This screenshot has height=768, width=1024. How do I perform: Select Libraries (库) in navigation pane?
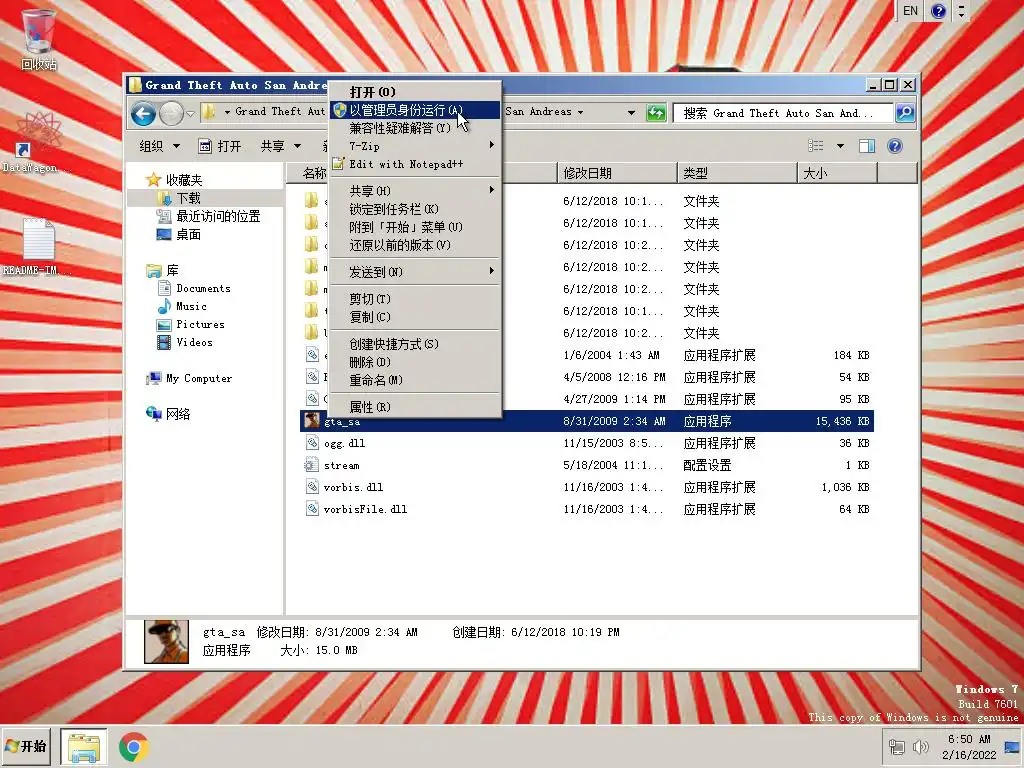163,270
